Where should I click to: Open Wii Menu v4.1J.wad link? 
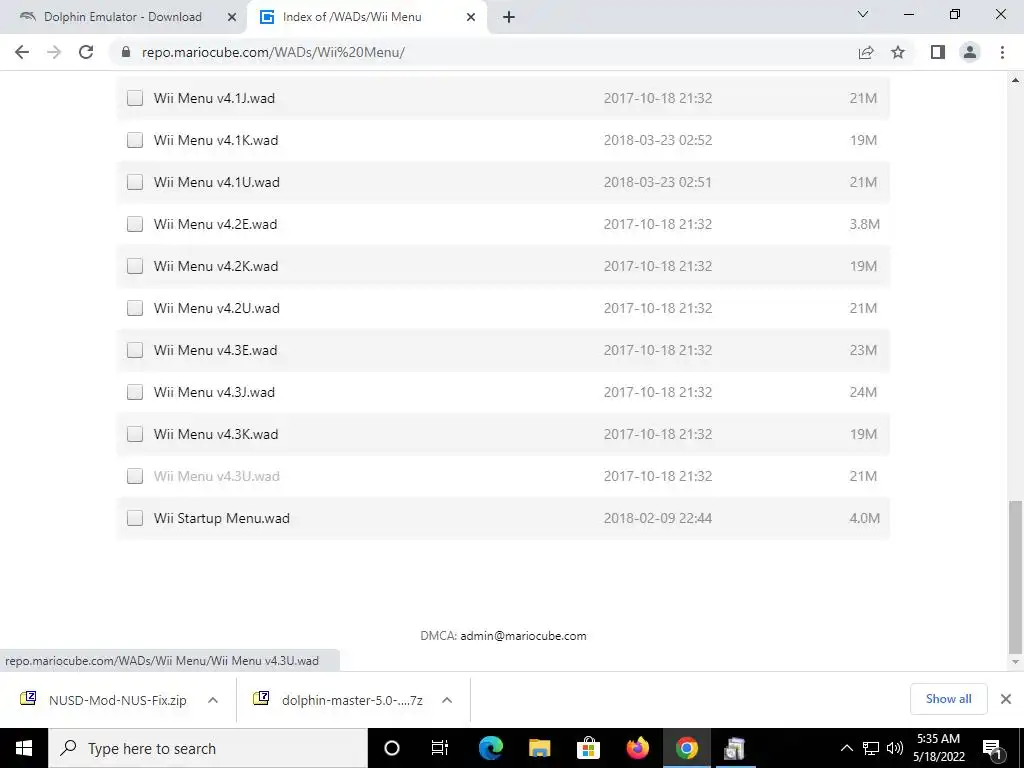click(x=214, y=98)
